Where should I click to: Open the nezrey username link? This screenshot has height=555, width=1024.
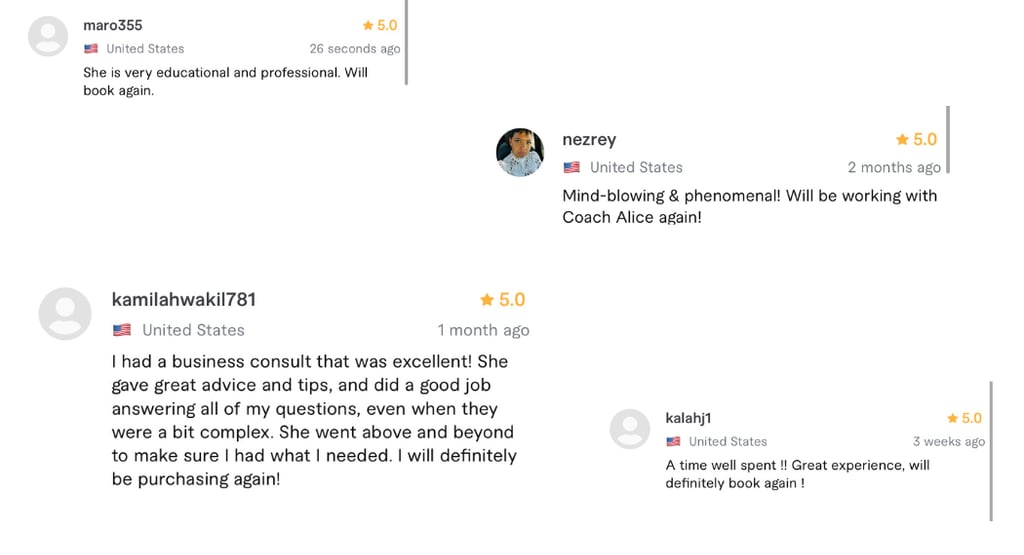pos(589,140)
